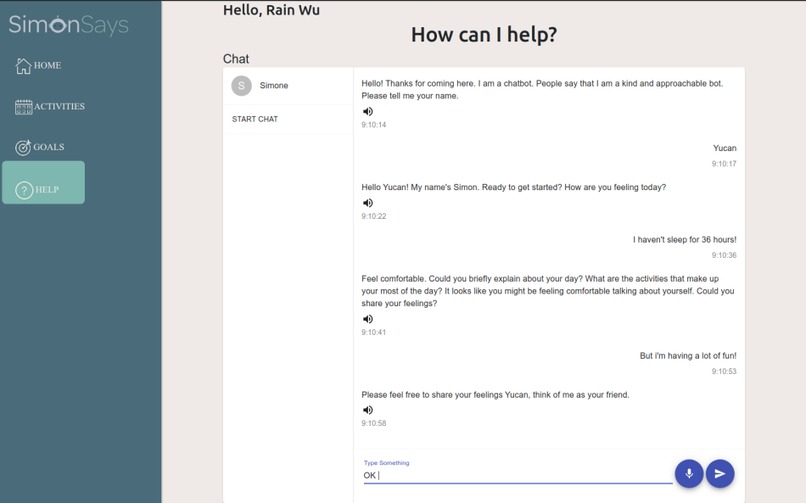Click the 'I haven't sleep for 36 hours!' message
This screenshot has width=806, height=503.
[x=684, y=239]
